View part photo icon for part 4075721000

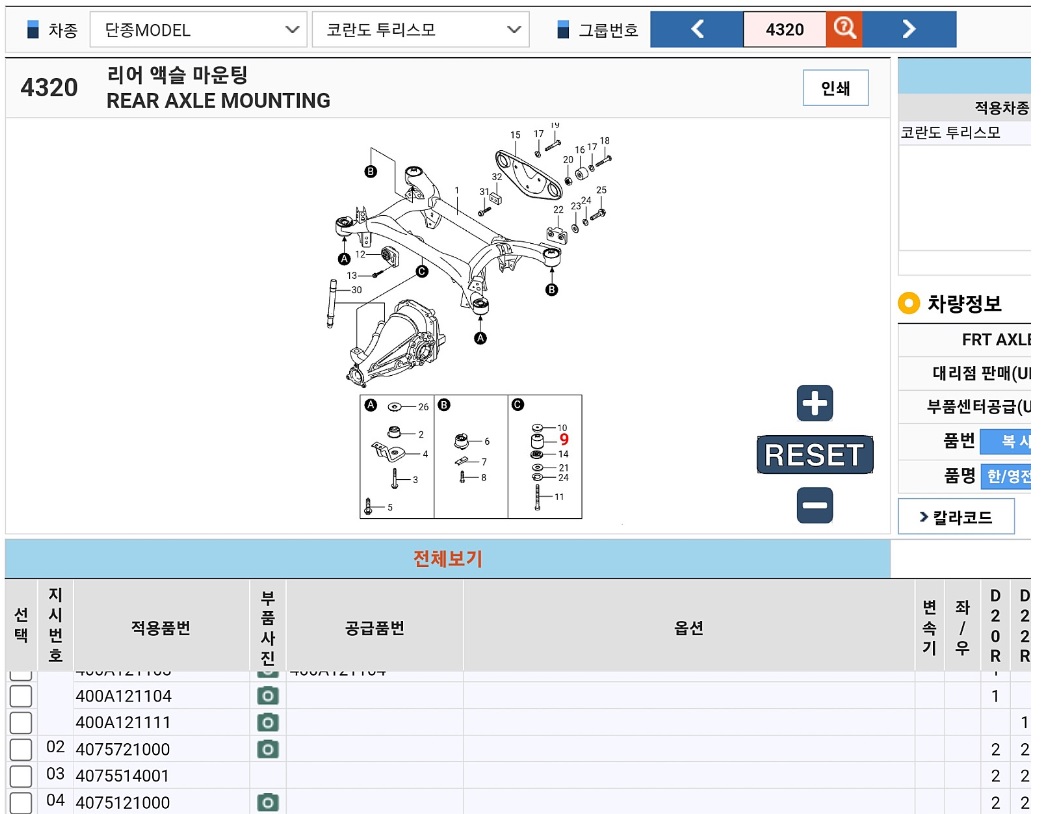point(267,748)
